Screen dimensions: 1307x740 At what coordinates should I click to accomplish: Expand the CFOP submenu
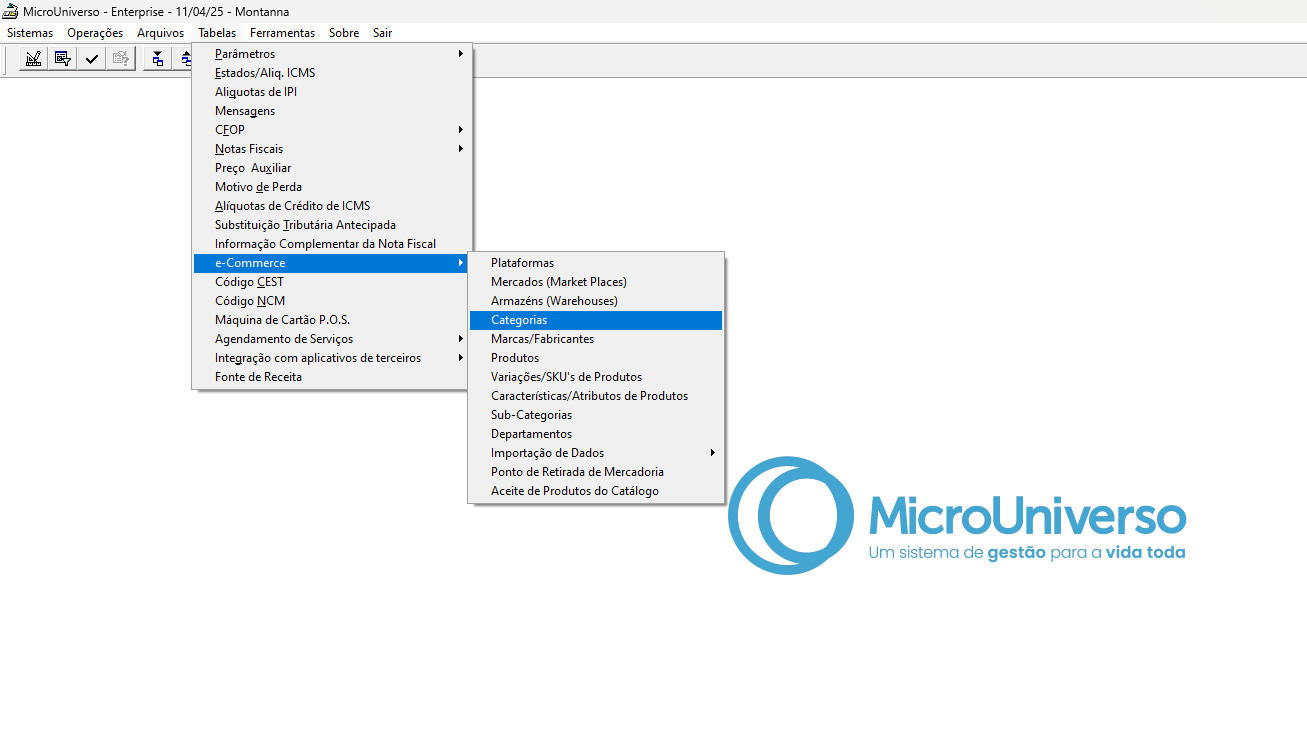click(x=331, y=130)
